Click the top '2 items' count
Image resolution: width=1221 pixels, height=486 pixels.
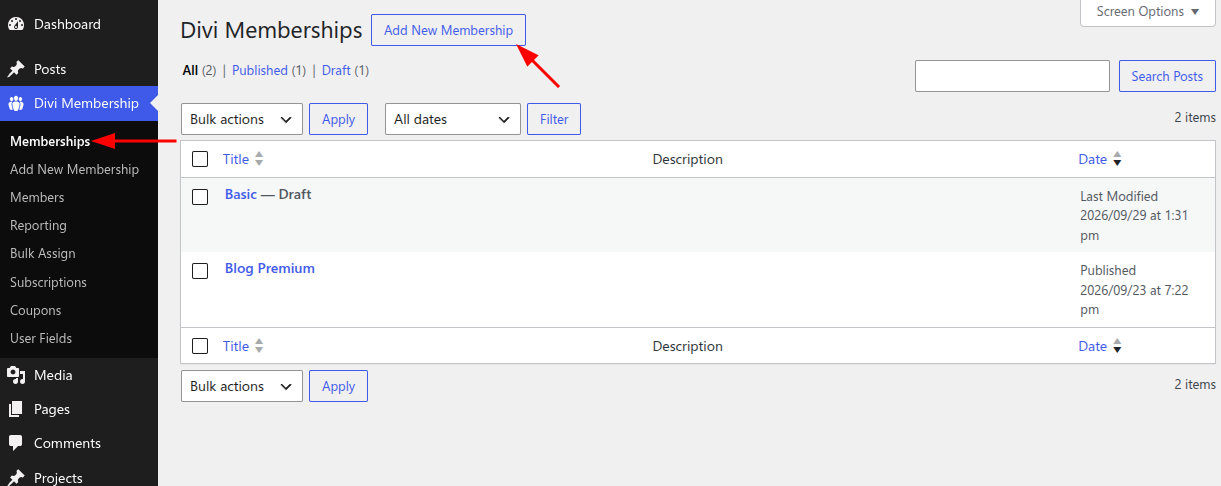(x=1195, y=117)
